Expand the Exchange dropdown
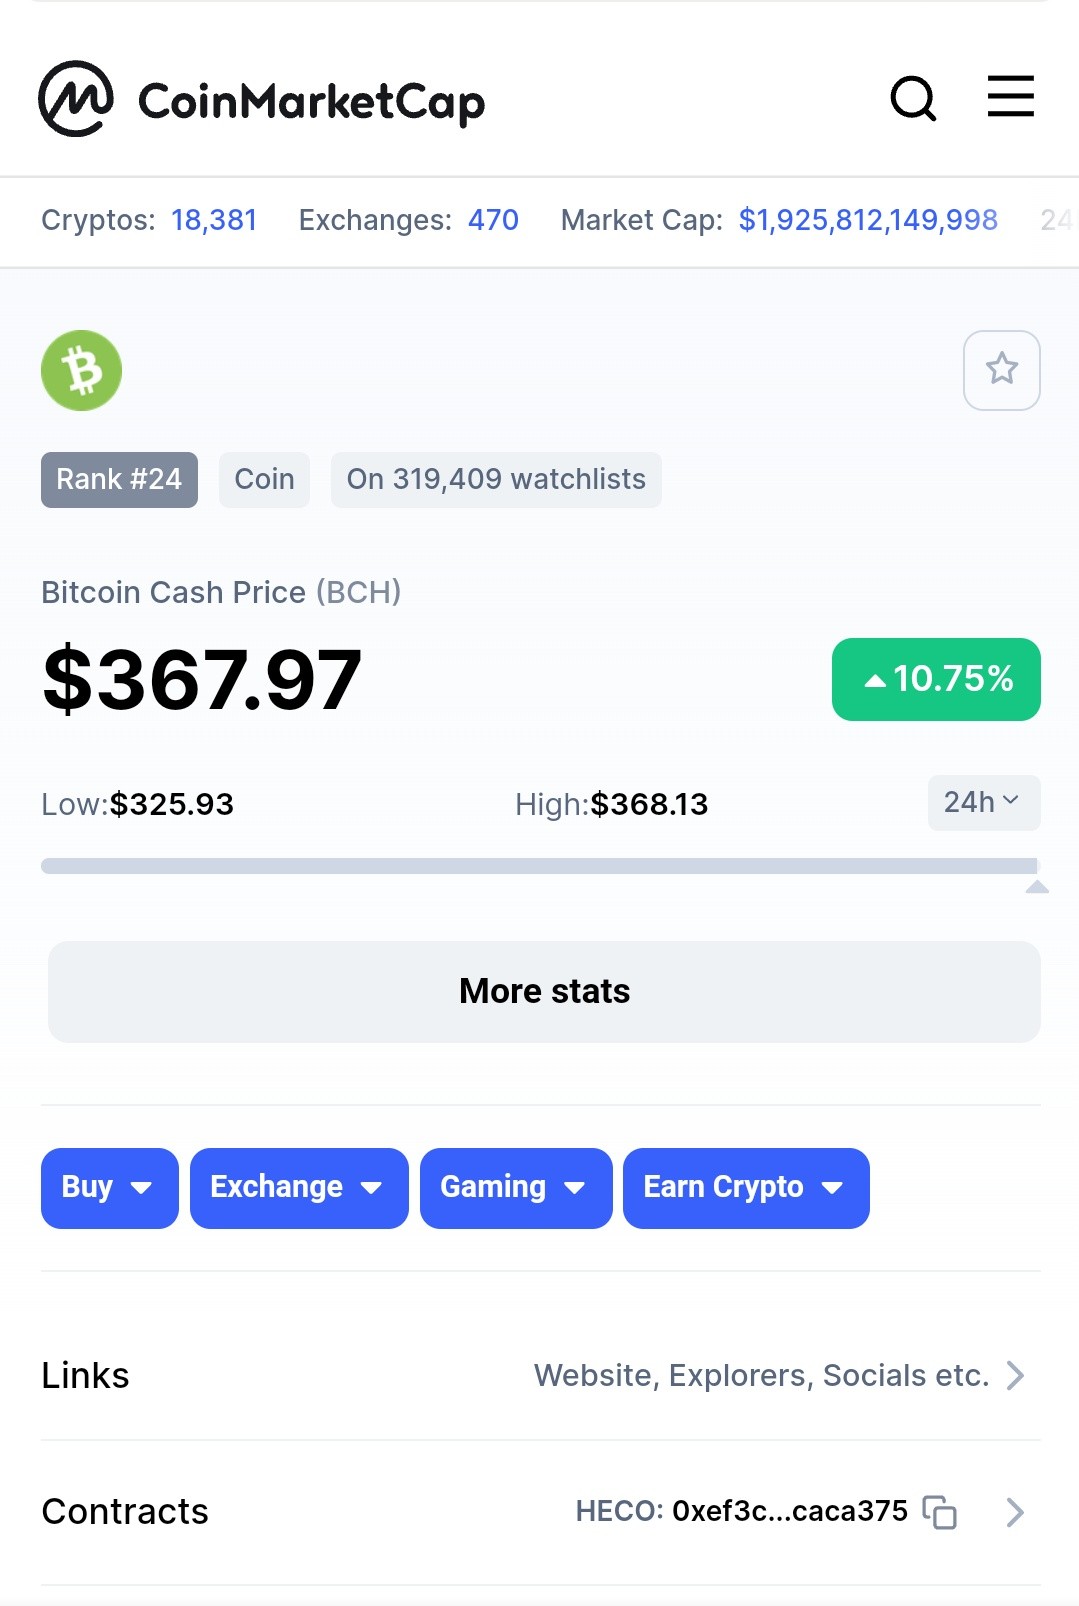This screenshot has width=1079, height=1606. [x=299, y=1188]
